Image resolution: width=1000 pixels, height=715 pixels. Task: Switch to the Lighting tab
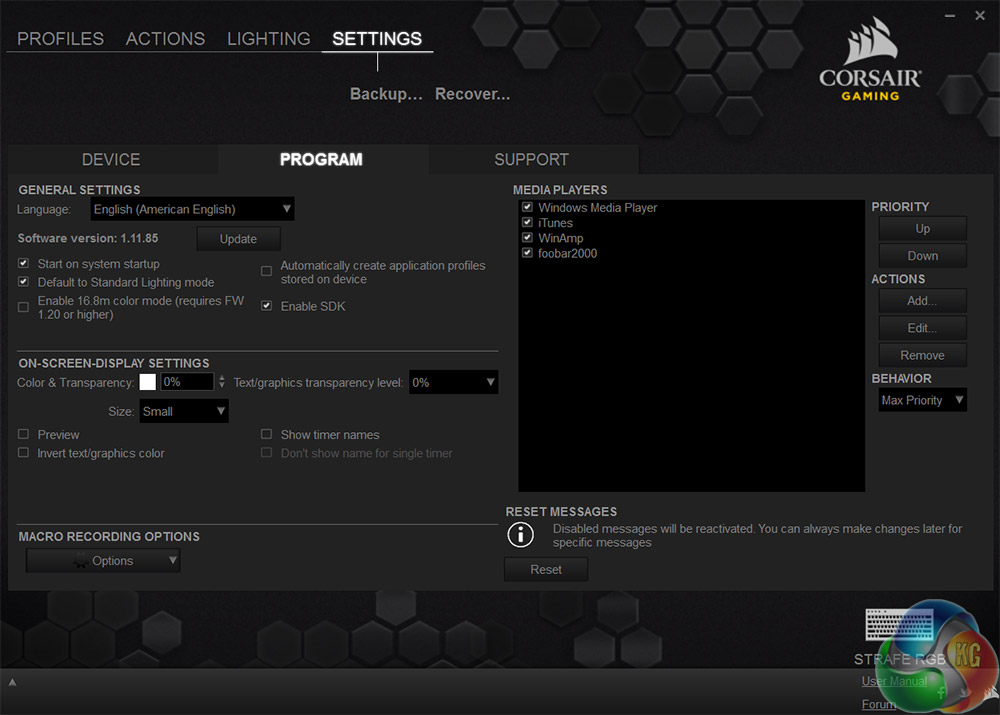pos(268,39)
